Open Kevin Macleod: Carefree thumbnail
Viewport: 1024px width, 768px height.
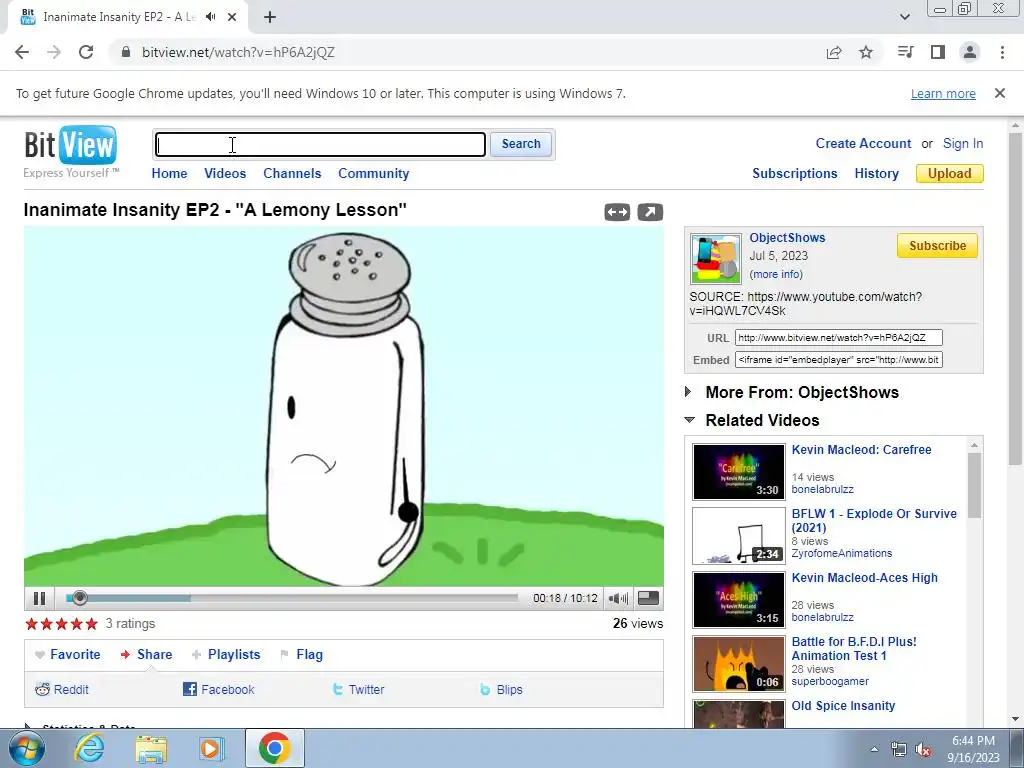click(739, 472)
